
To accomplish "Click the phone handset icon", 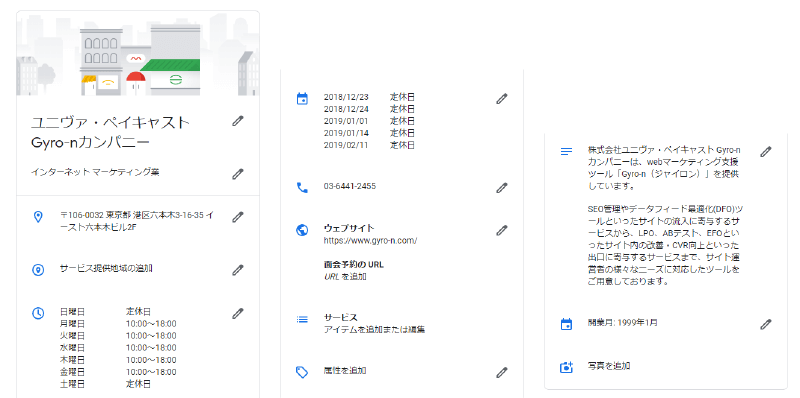I will 302,188.
